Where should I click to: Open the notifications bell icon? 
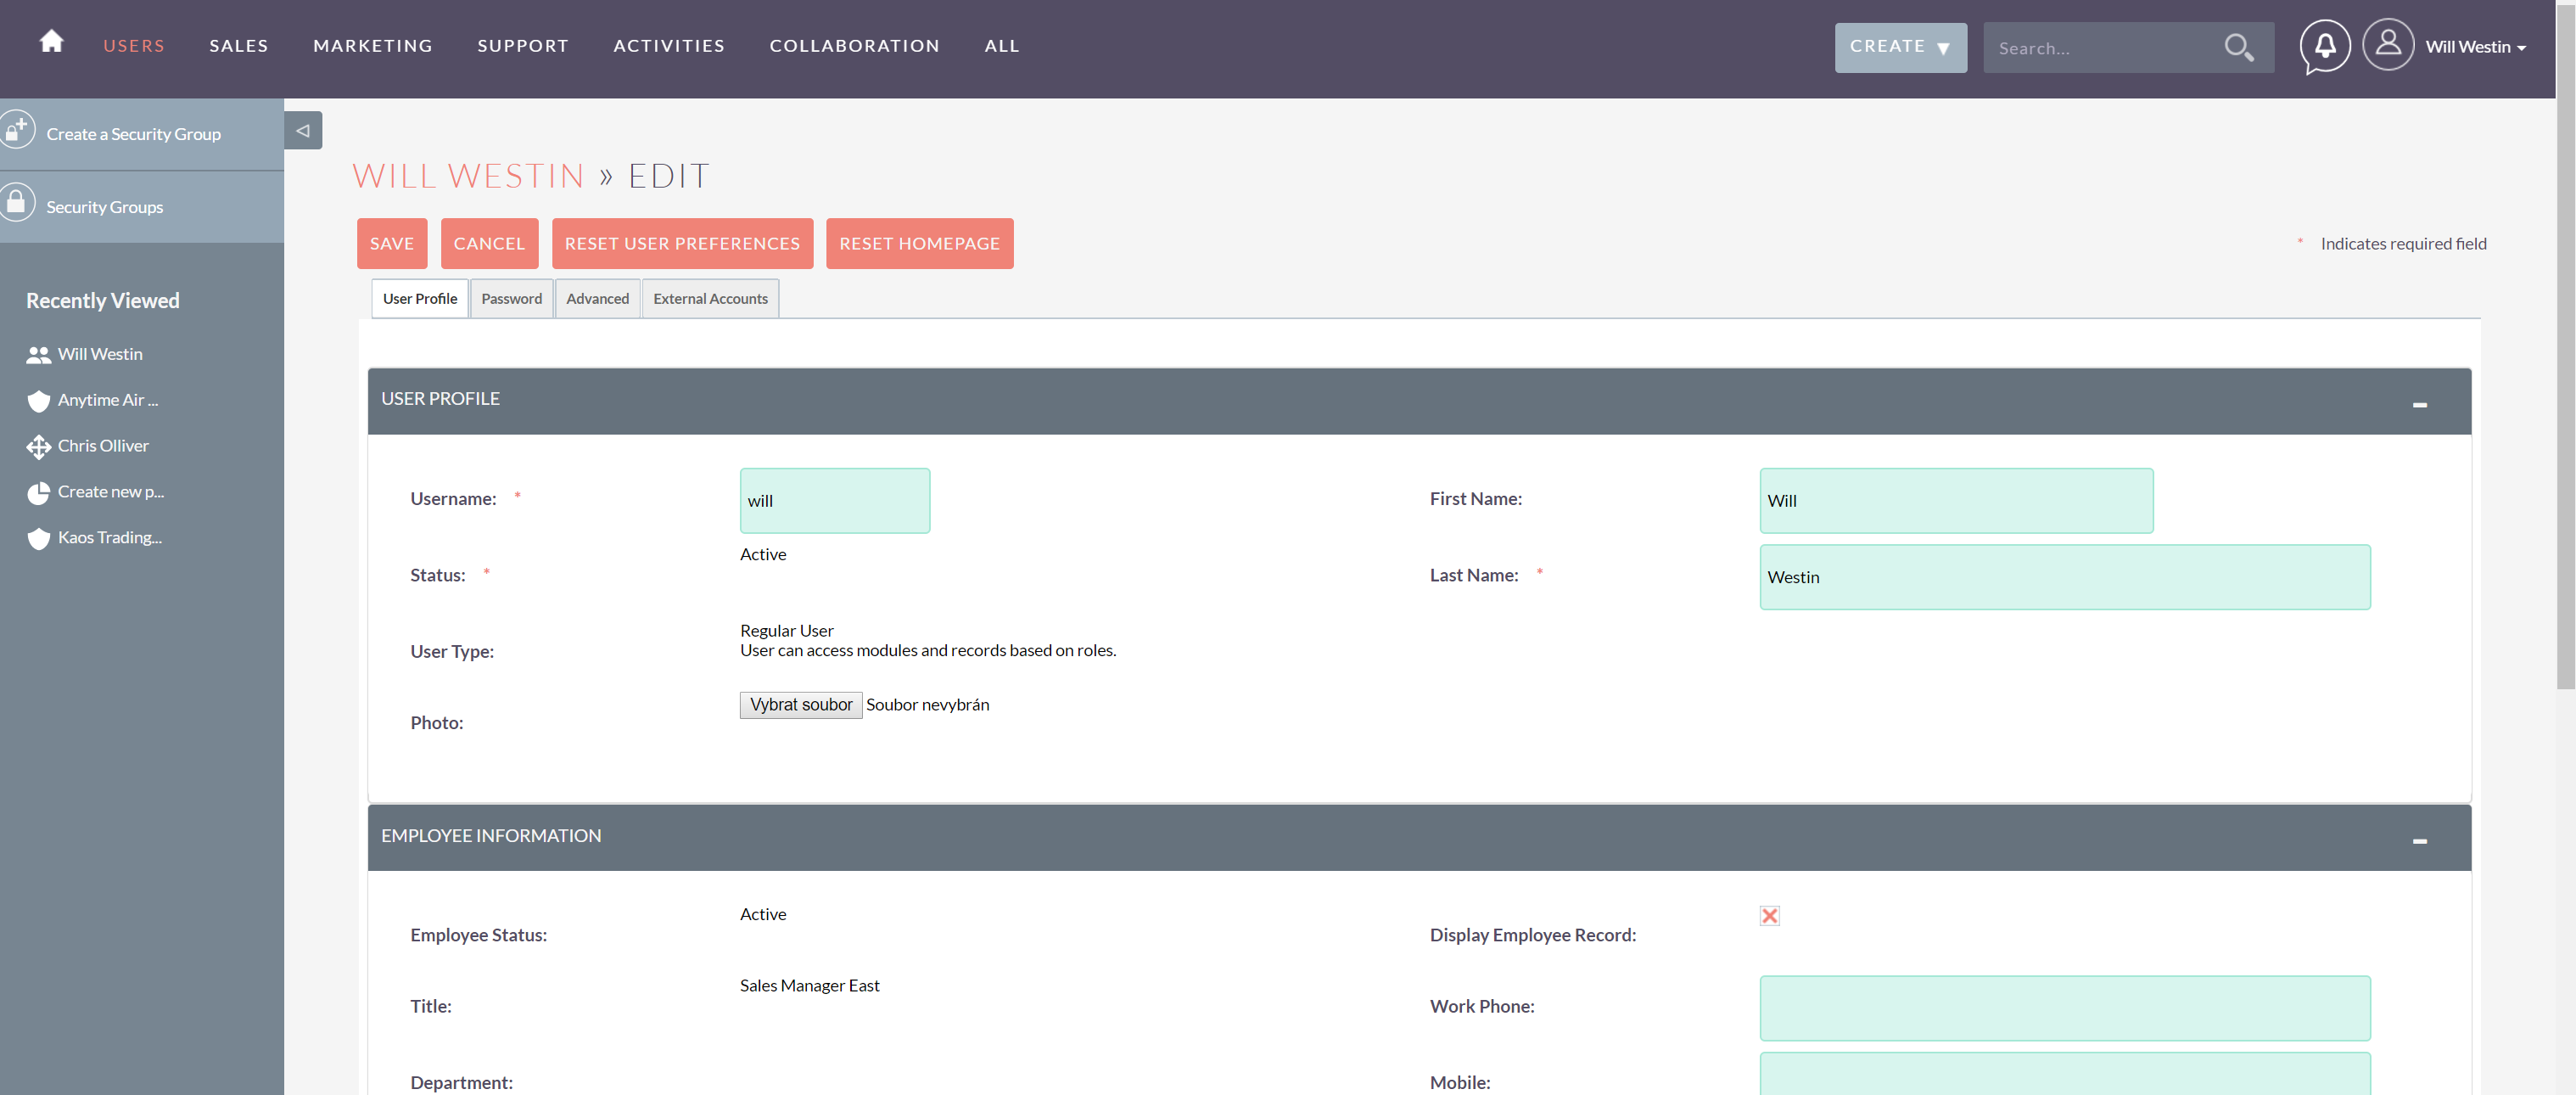pyautogui.click(x=2325, y=46)
